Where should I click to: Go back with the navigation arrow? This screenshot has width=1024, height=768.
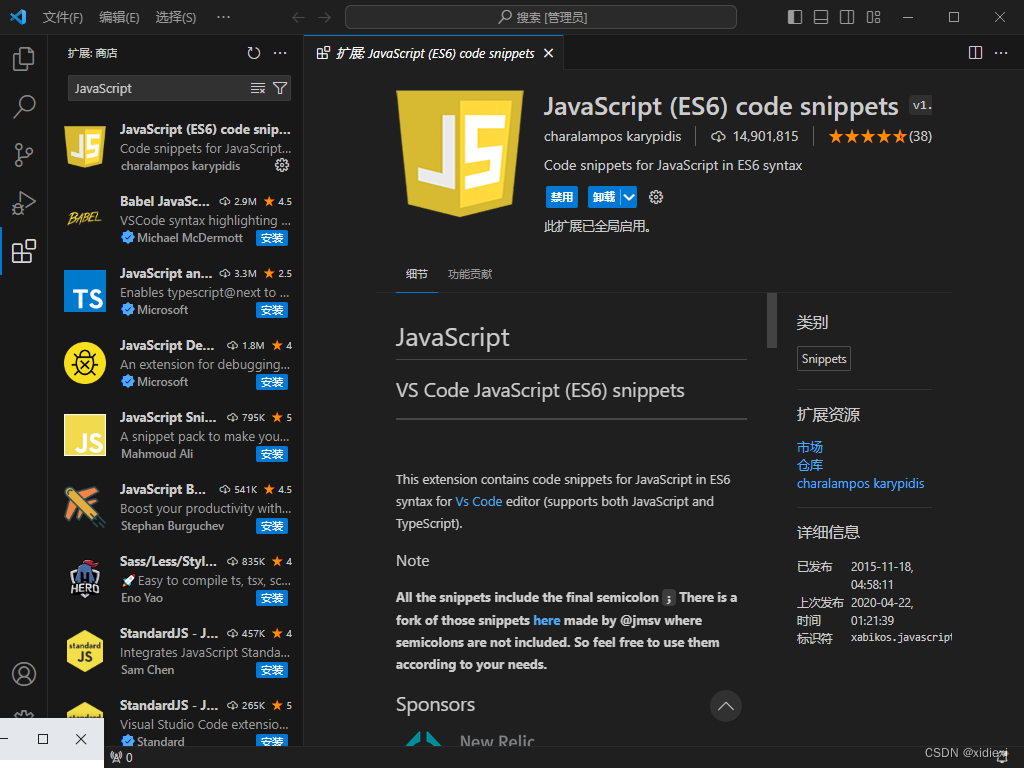click(298, 18)
